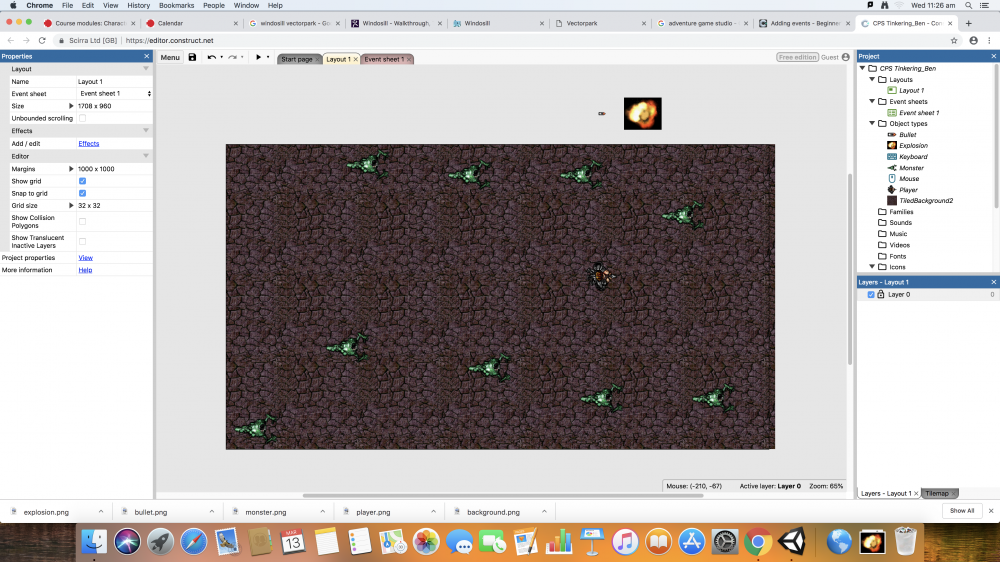Select Layout 1 in project tree
1000x562 pixels.
[x=911, y=91]
